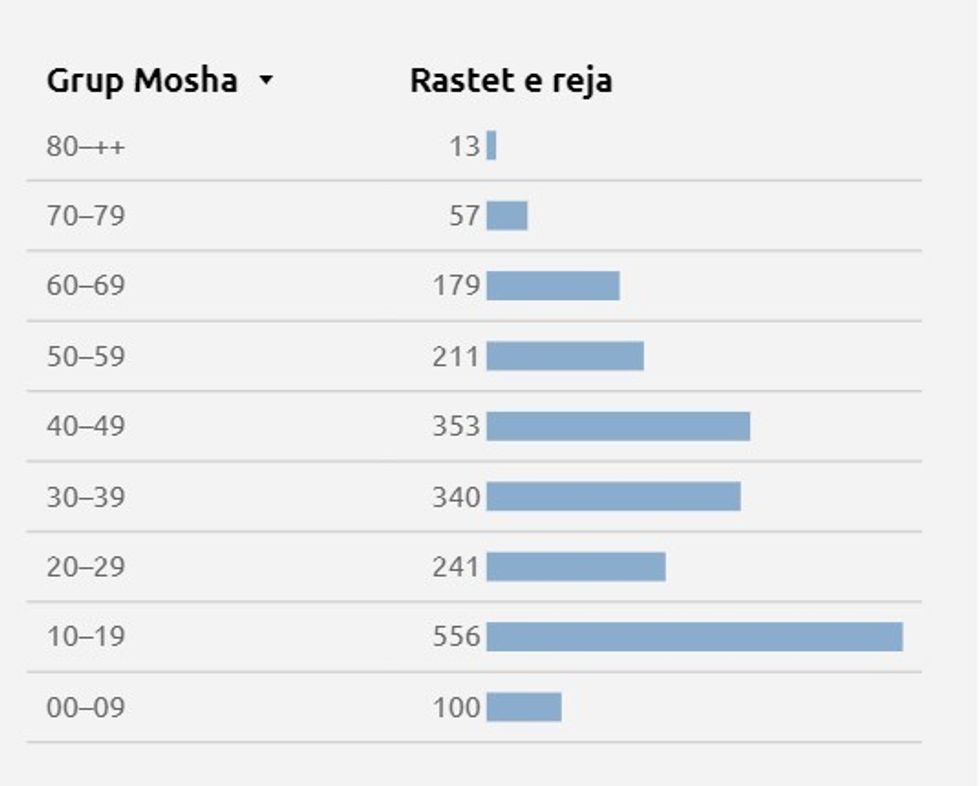Click the bar for value 241
Screen dimensions: 980x786
point(576,567)
